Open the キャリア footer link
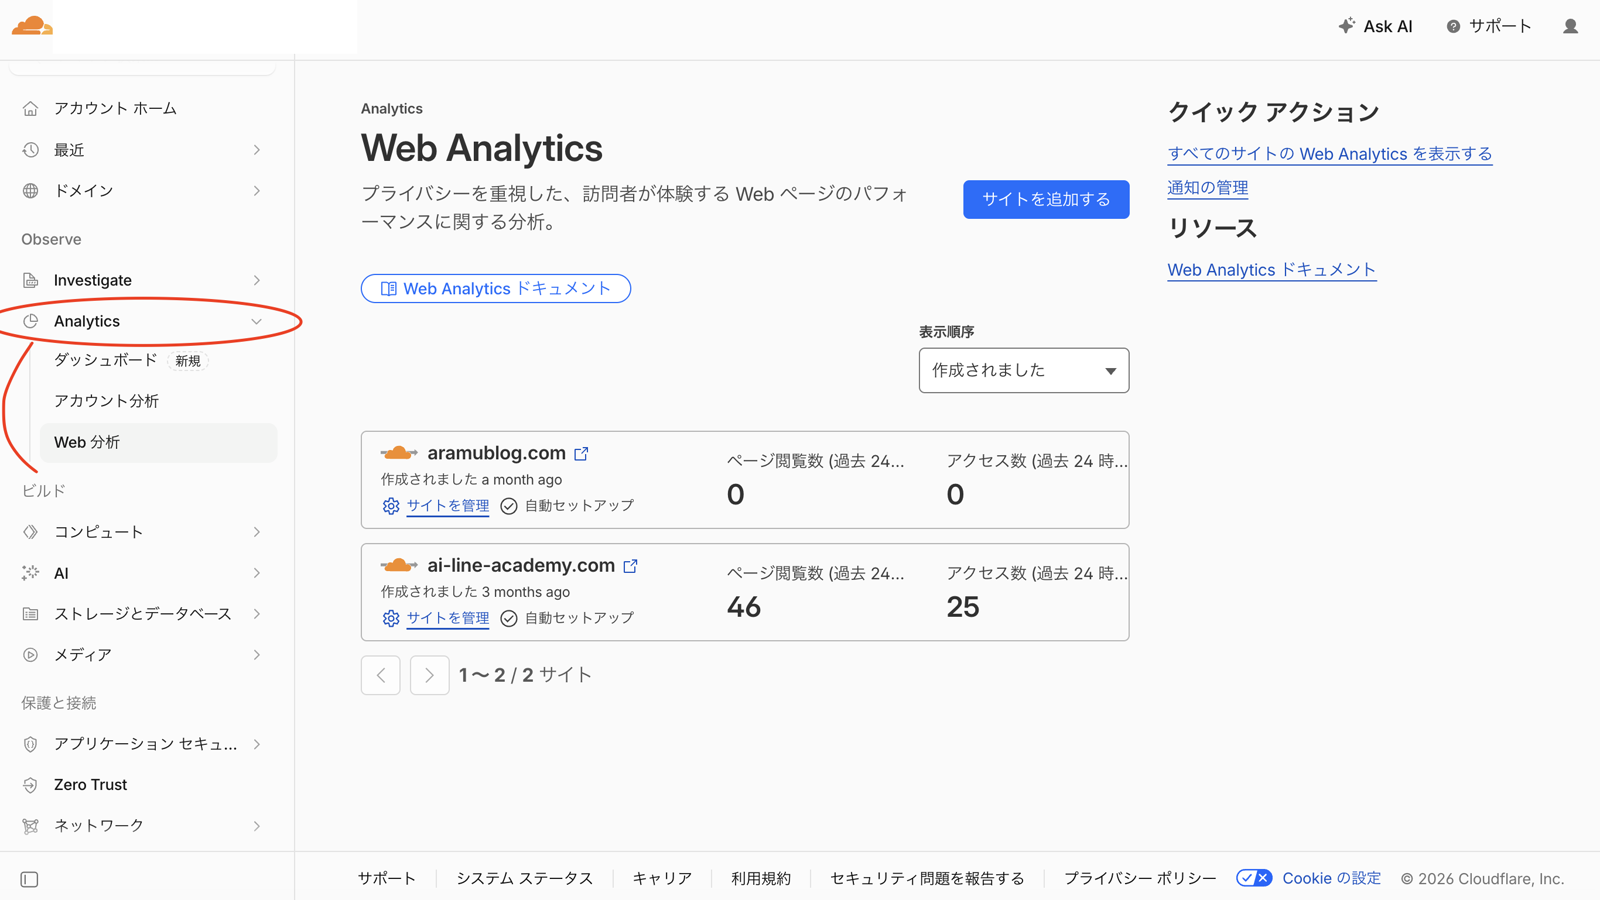Viewport: 1600px width, 900px height. click(662, 878)
